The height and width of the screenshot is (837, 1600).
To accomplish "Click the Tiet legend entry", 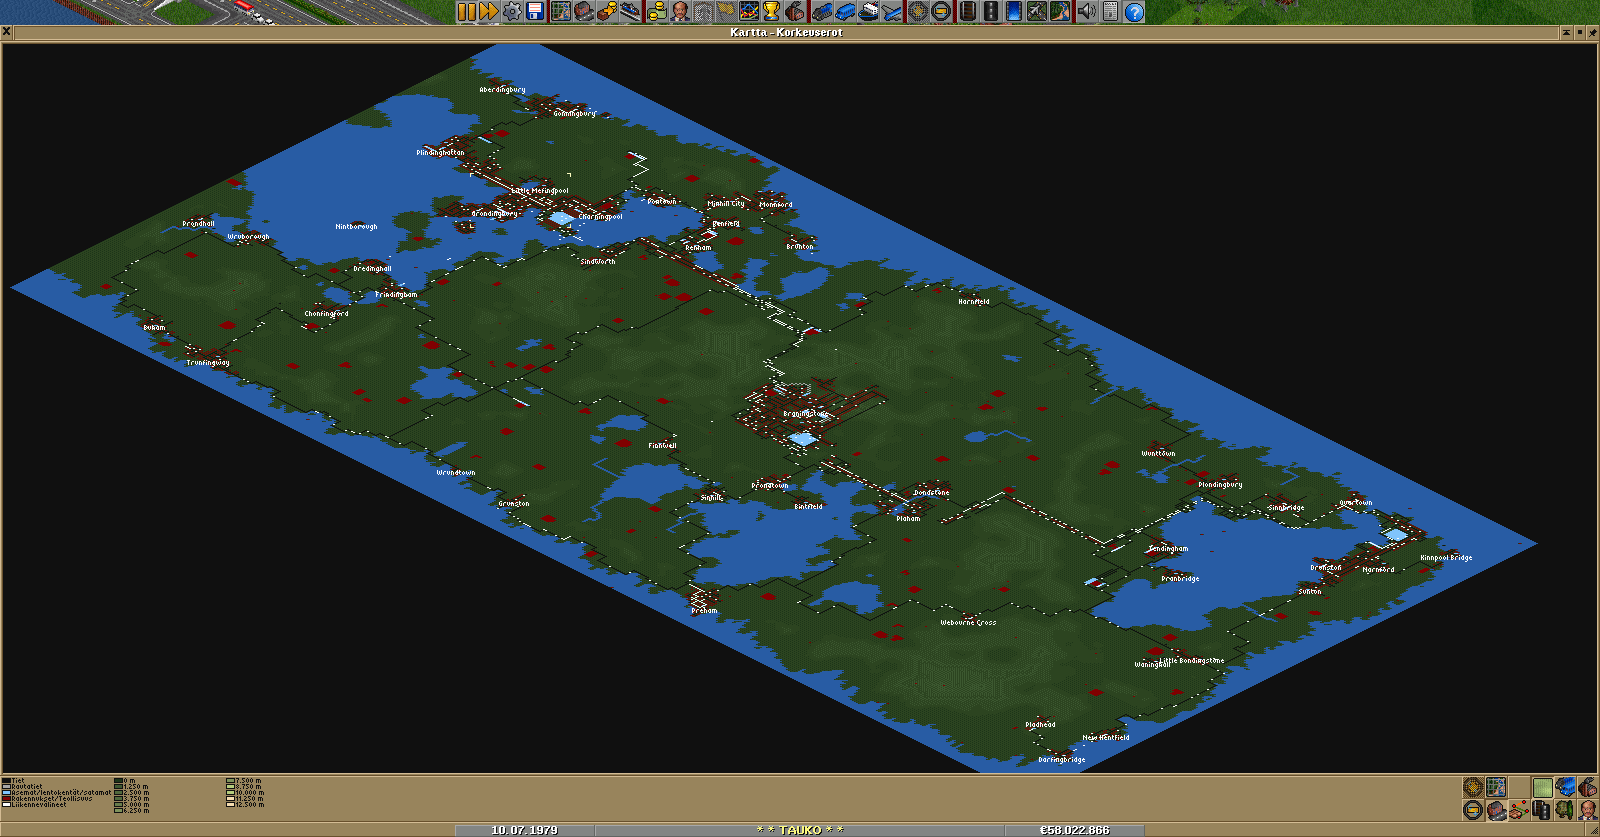I will (x=14, y=781).
